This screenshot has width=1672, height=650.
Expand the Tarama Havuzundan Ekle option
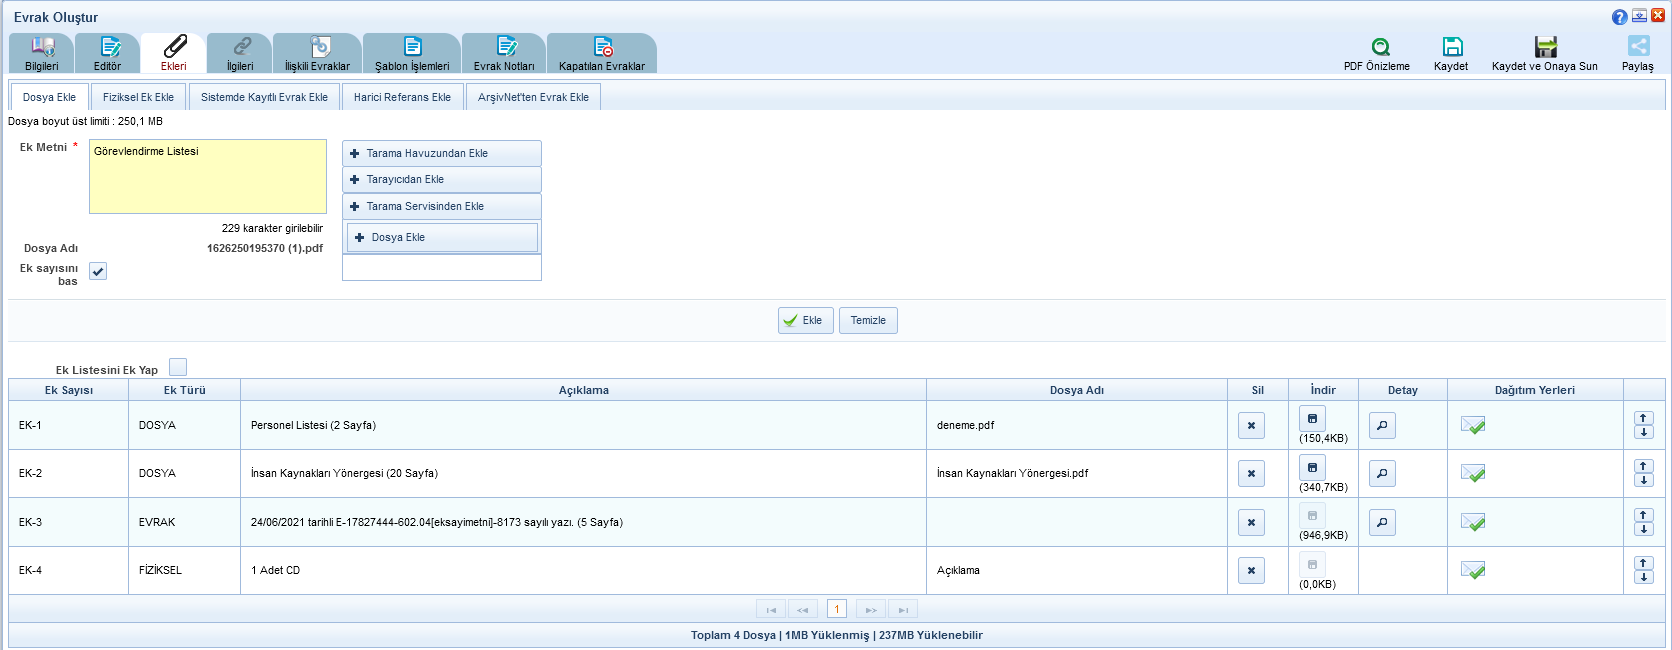tap(441, 153)
